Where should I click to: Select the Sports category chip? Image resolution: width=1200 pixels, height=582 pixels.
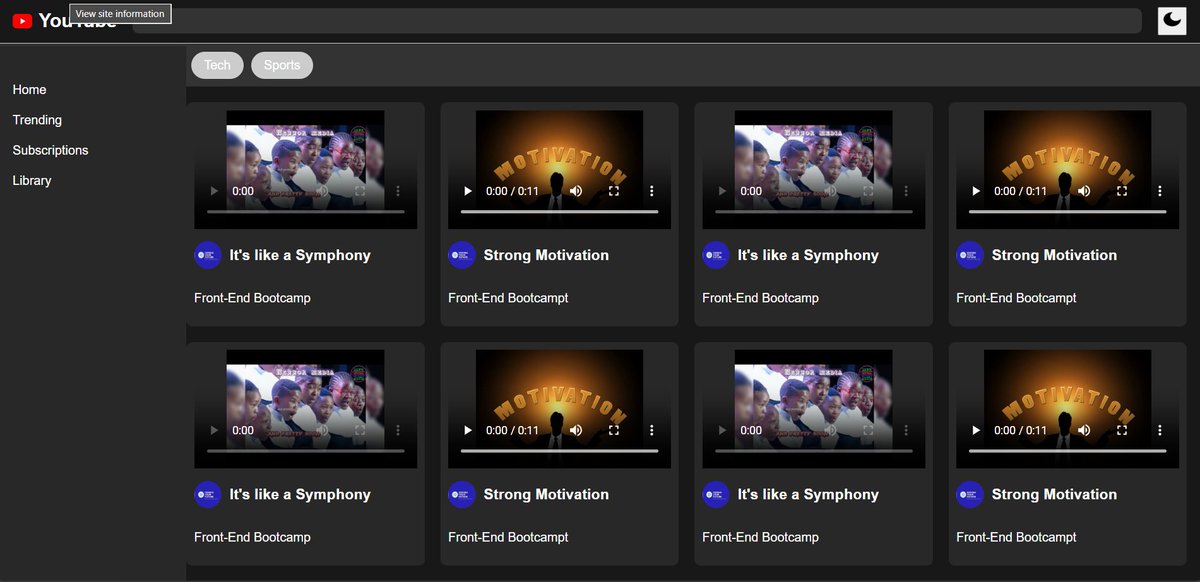tap(282, 65)
